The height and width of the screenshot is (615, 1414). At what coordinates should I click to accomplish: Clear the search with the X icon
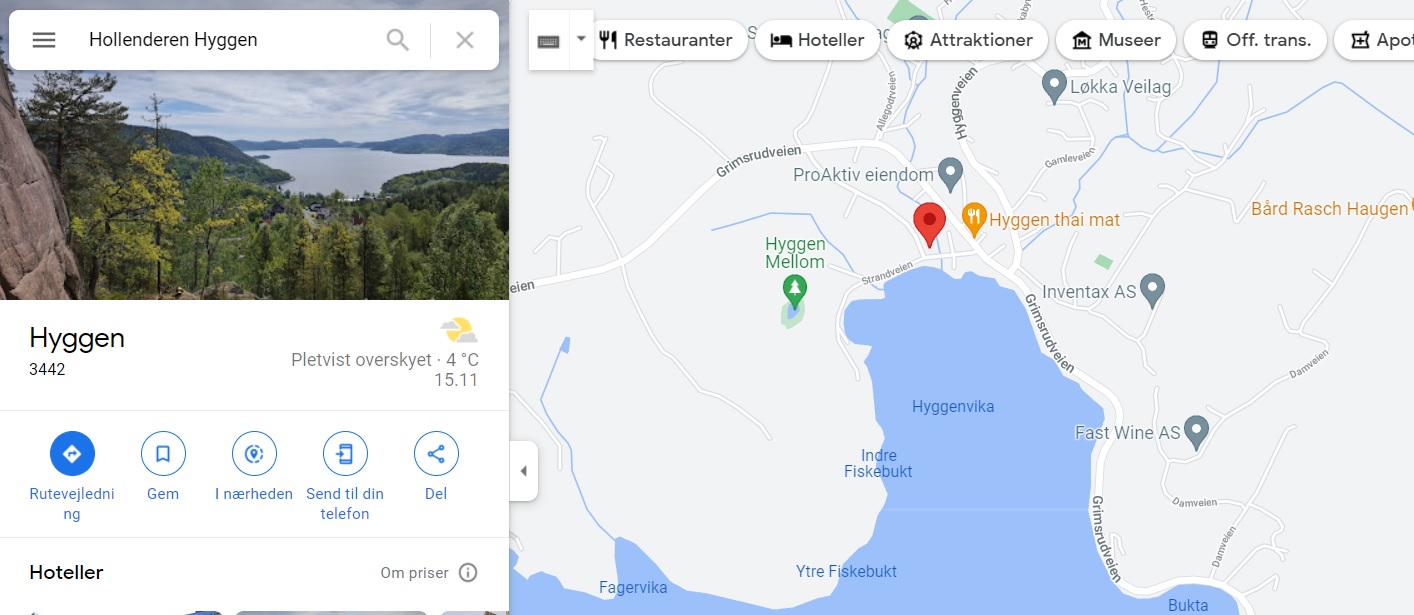[x=465, y=40]
